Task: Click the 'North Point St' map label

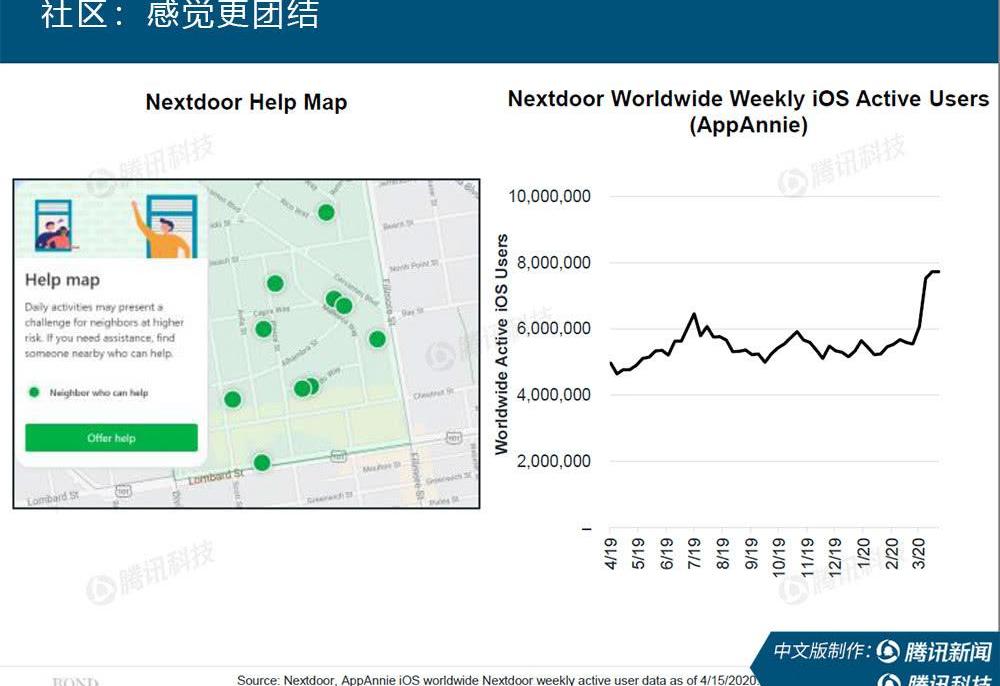Action: (x=414, y=265)
